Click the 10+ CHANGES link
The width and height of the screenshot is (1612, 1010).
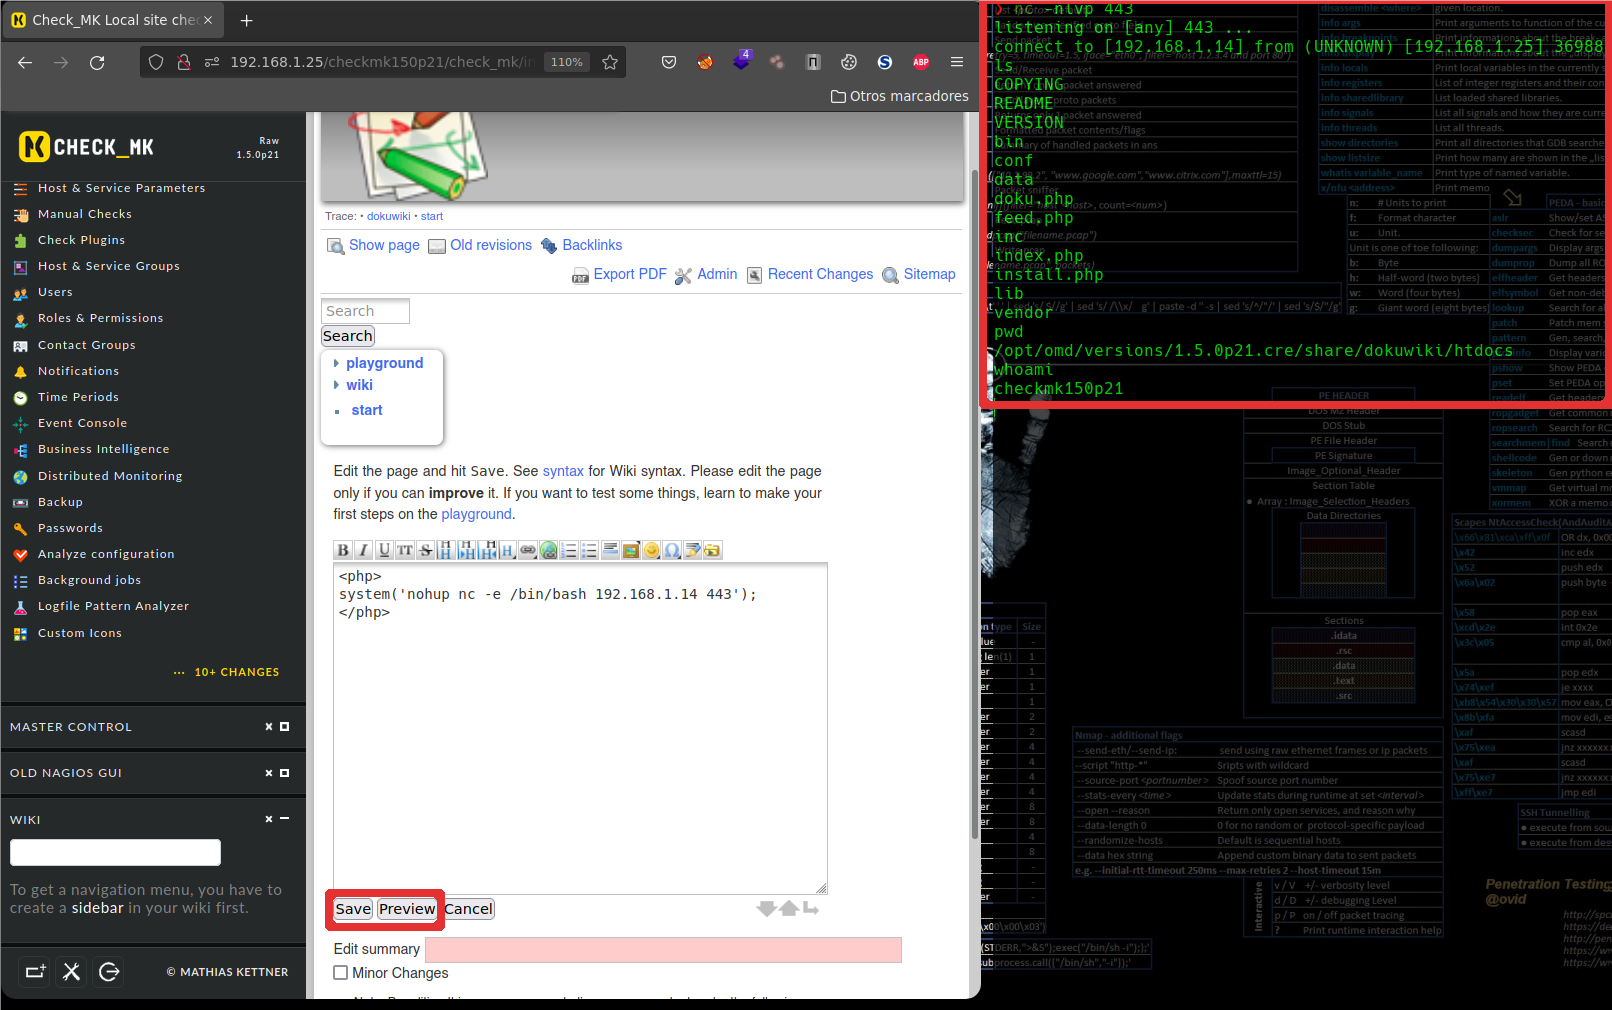point(236,672)
